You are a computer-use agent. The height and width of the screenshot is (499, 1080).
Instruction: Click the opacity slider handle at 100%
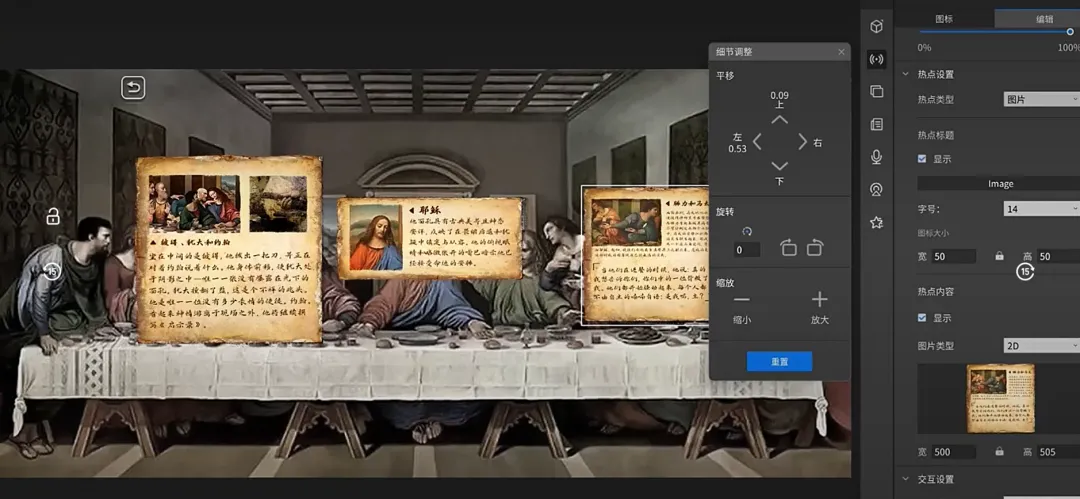(x=1070, y=31)
